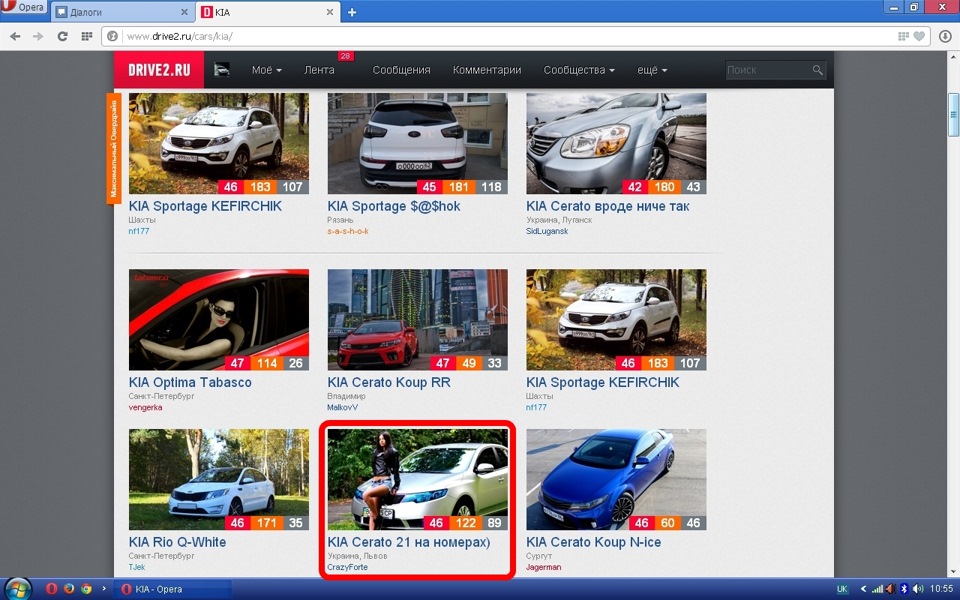This screenshot has height=600, width=960.
Task: Open the KIA Cerato Koup RR thumbnail
Action: coord(418,320)
